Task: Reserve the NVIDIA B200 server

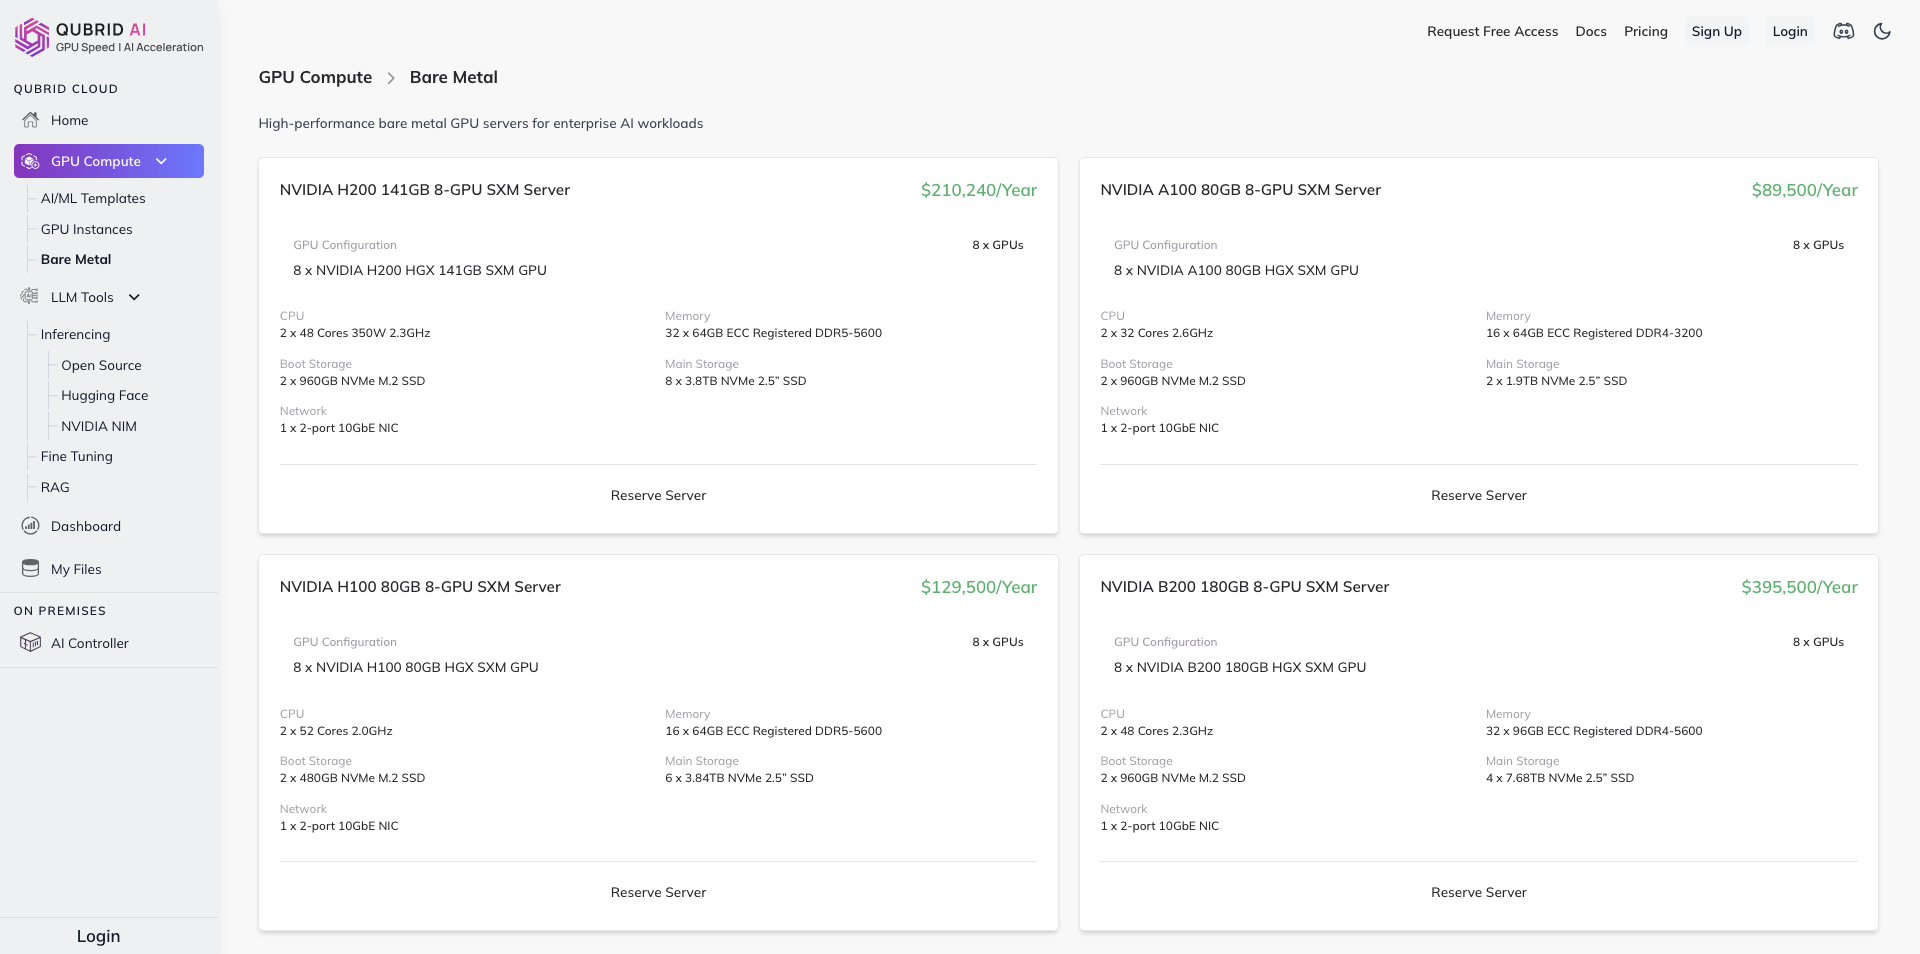Action: pyautogui.click(x=1479, y=892)
